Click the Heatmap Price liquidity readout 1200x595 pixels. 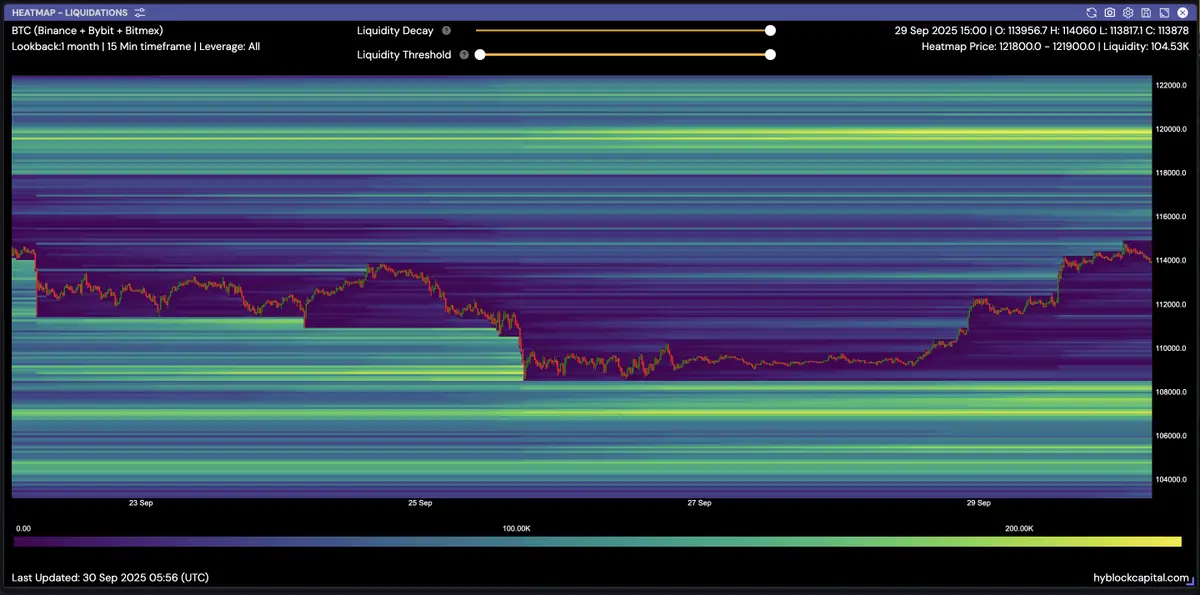[x=1055, y=47]
